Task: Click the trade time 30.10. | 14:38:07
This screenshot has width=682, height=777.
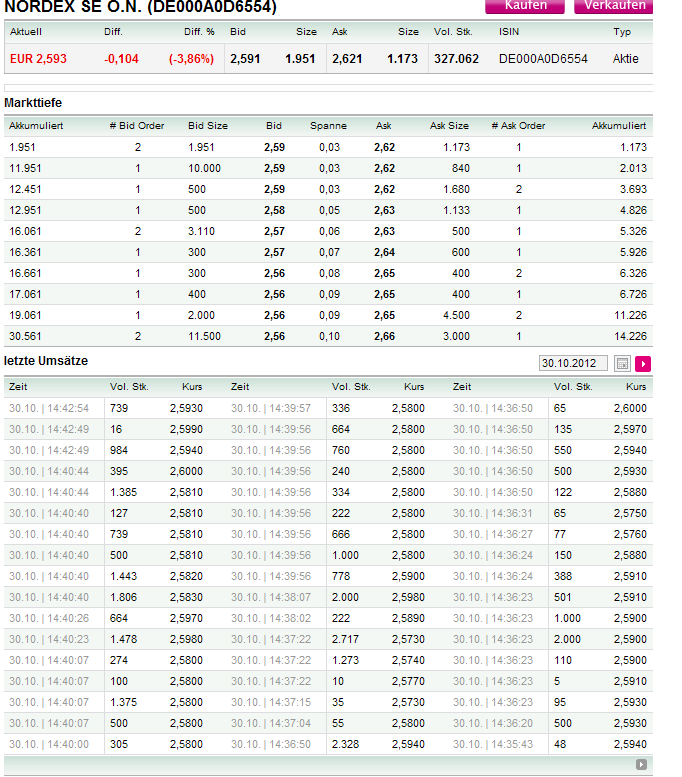Action: 271,597
